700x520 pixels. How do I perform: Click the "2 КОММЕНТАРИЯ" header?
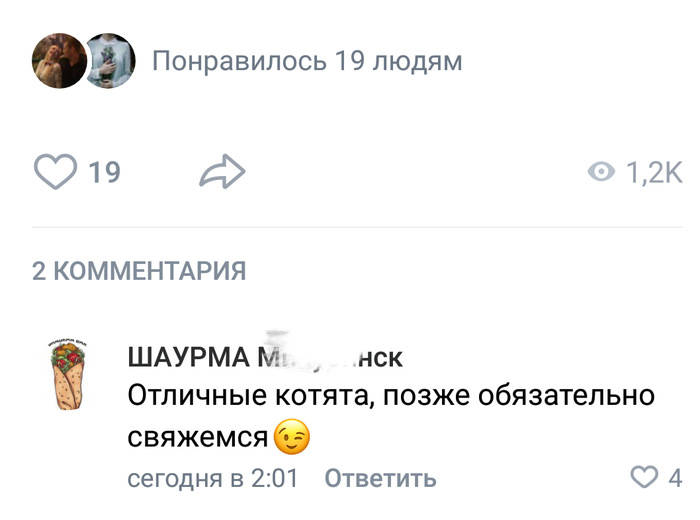coord(139,271)
